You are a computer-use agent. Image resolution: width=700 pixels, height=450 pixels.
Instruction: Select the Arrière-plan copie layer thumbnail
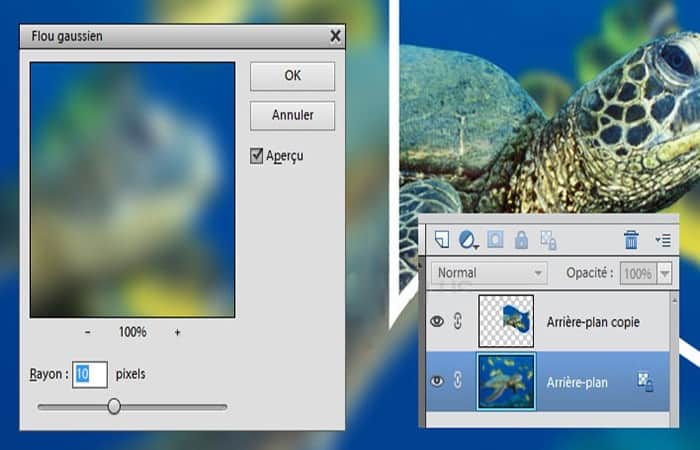506,321
